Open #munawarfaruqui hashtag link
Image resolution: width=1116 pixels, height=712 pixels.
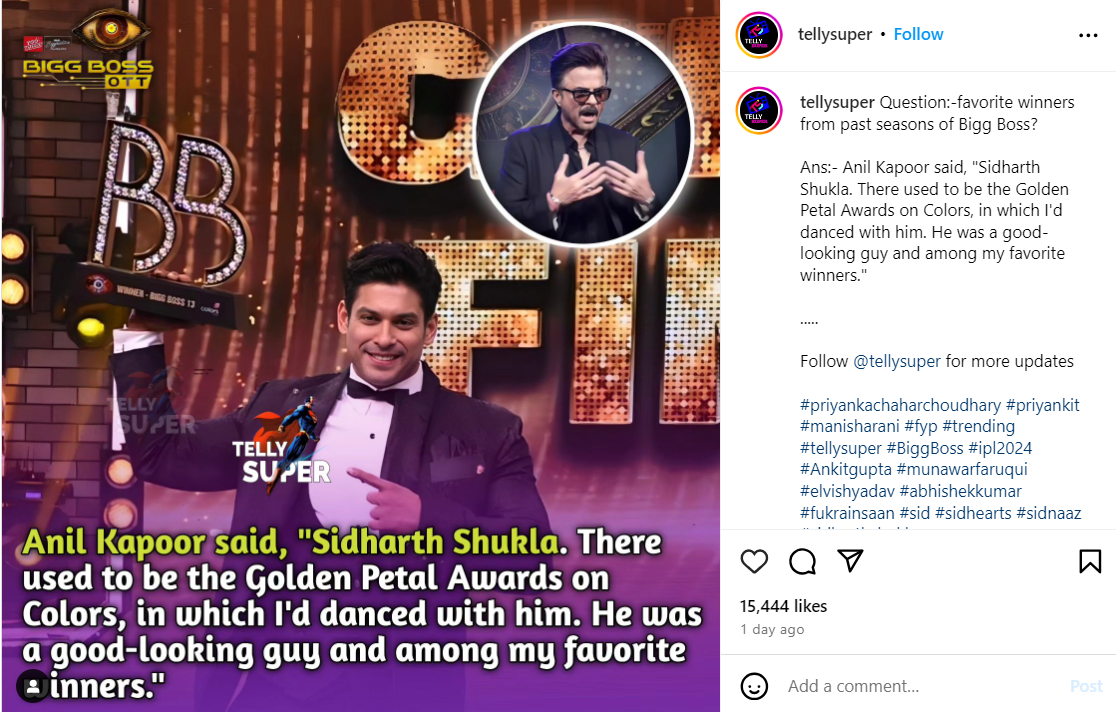pos(962,469)
